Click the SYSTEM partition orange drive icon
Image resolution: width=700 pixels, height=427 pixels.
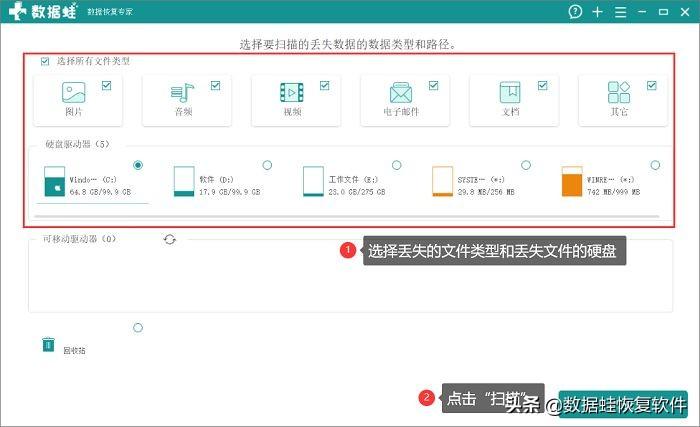tap(442, 181)
